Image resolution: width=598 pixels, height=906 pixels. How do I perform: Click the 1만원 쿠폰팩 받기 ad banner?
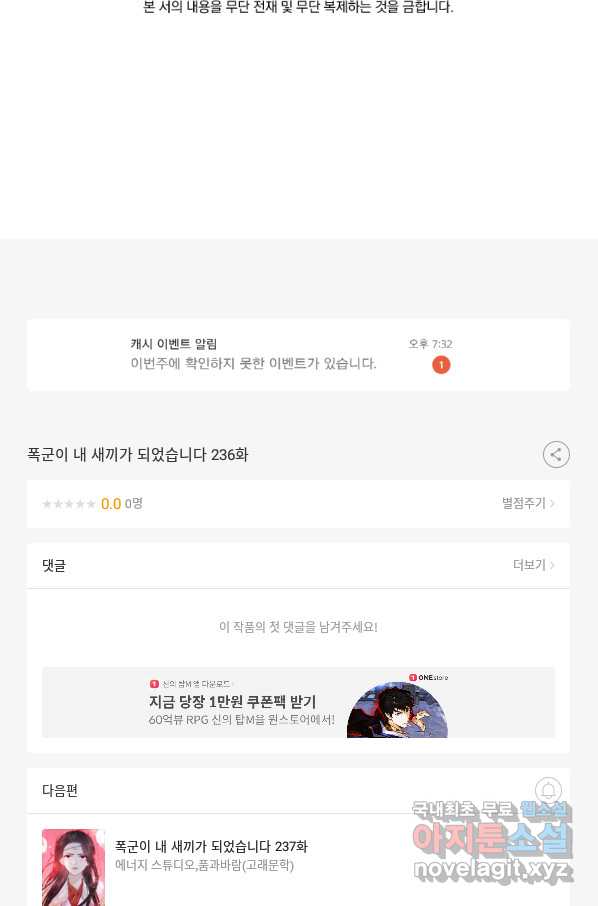[298, 703]
